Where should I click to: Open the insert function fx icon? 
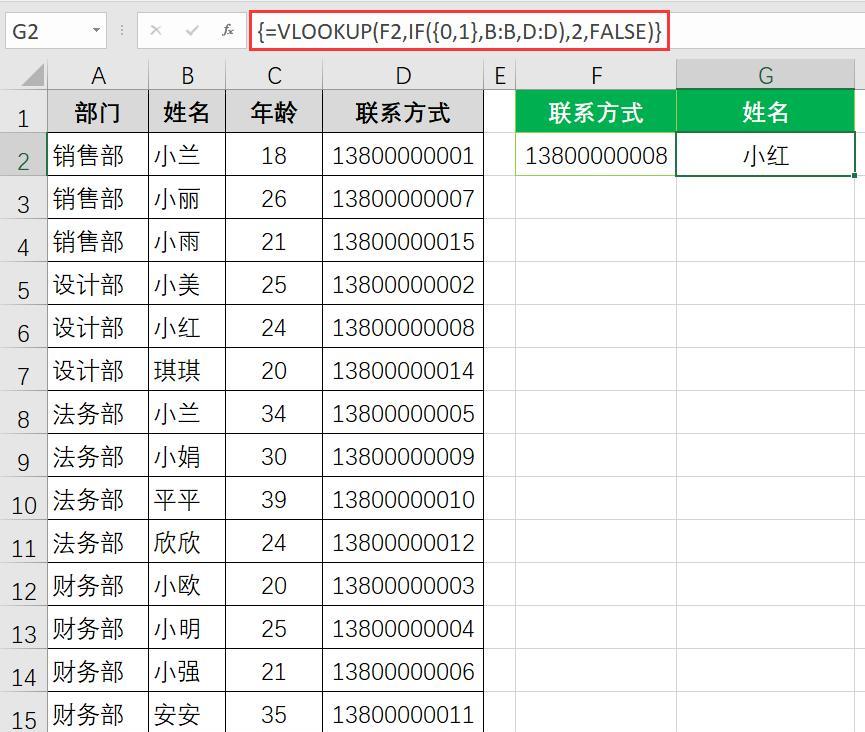(228, 31)
